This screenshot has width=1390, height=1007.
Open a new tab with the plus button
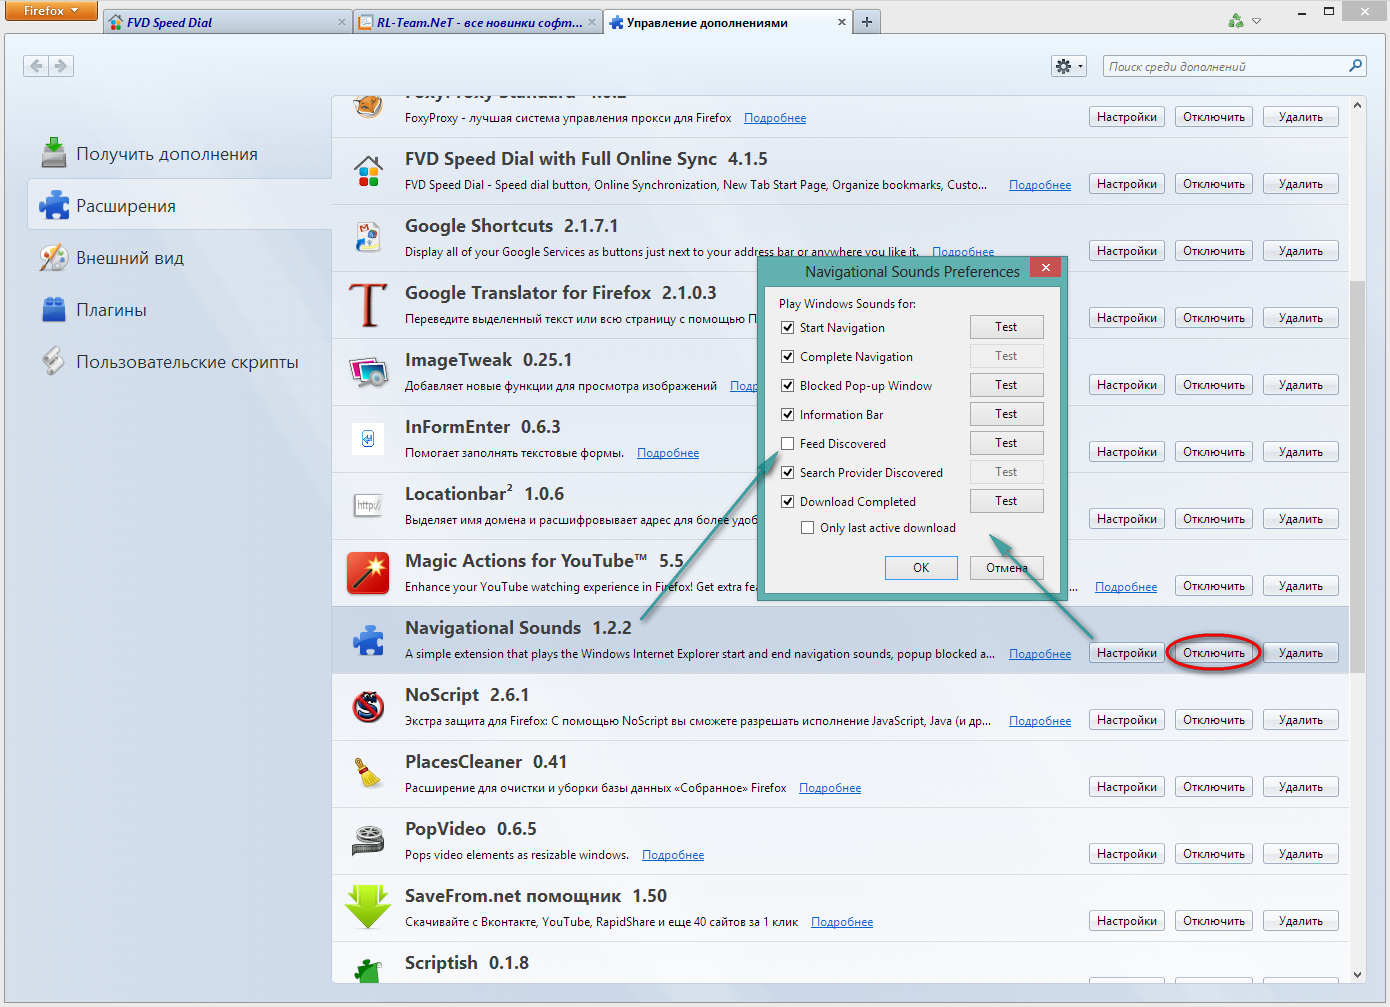(x=867, y=22)
